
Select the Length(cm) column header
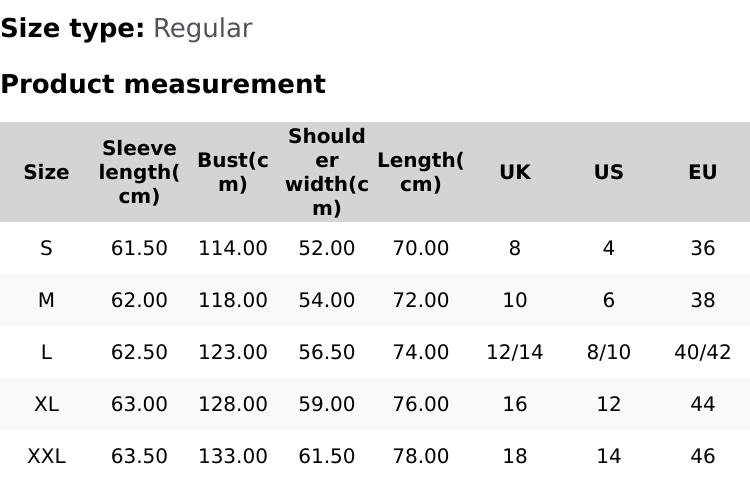420,172
